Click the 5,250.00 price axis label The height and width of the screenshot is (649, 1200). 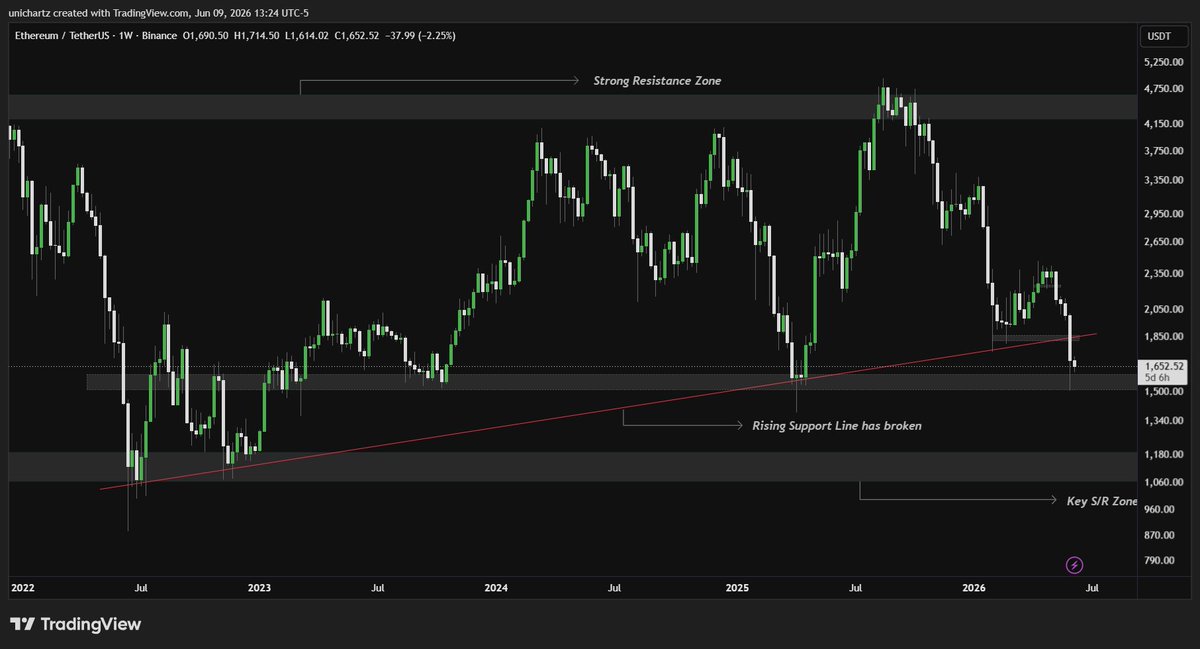click(x=1164, y=62)
